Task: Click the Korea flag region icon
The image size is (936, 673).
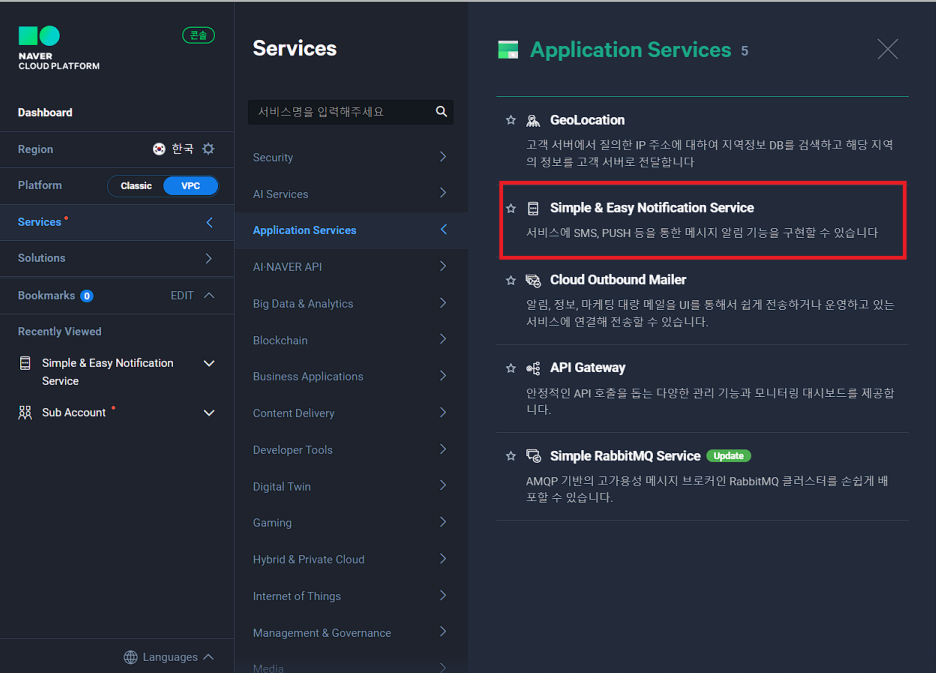Action: tap(159, 149)
